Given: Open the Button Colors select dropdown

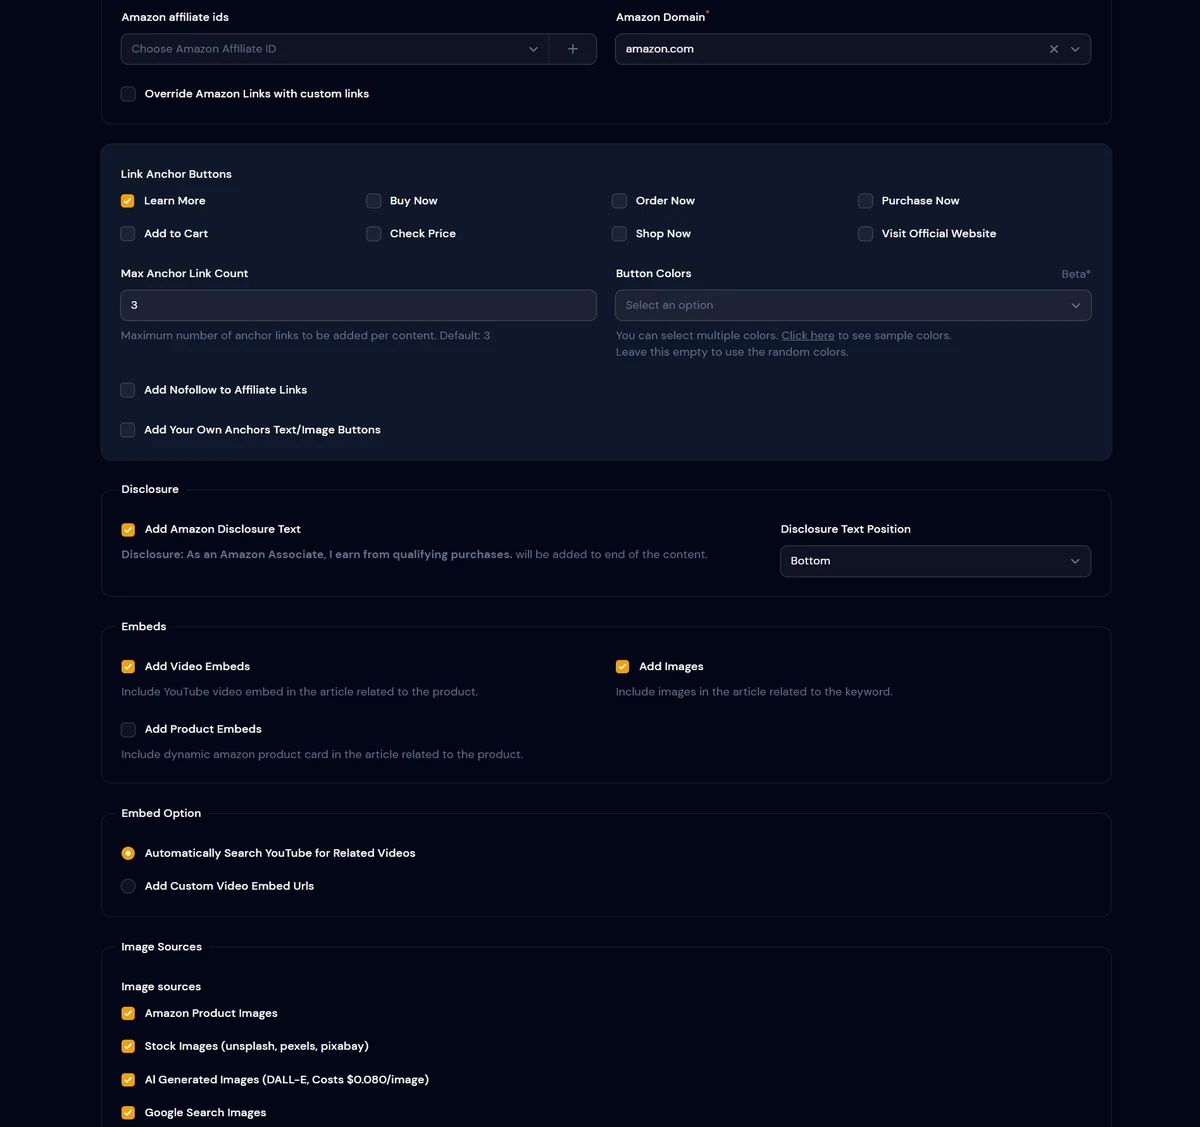Looking at the screenshot, I should click(853, 305).
